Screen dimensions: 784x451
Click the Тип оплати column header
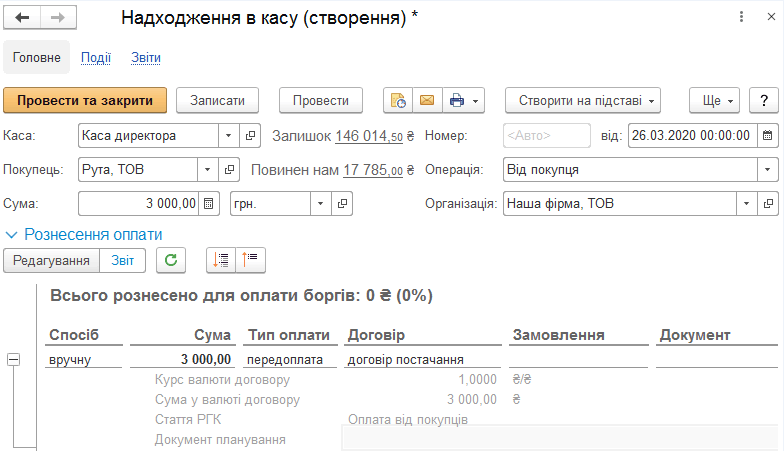[x=289, y=334]
